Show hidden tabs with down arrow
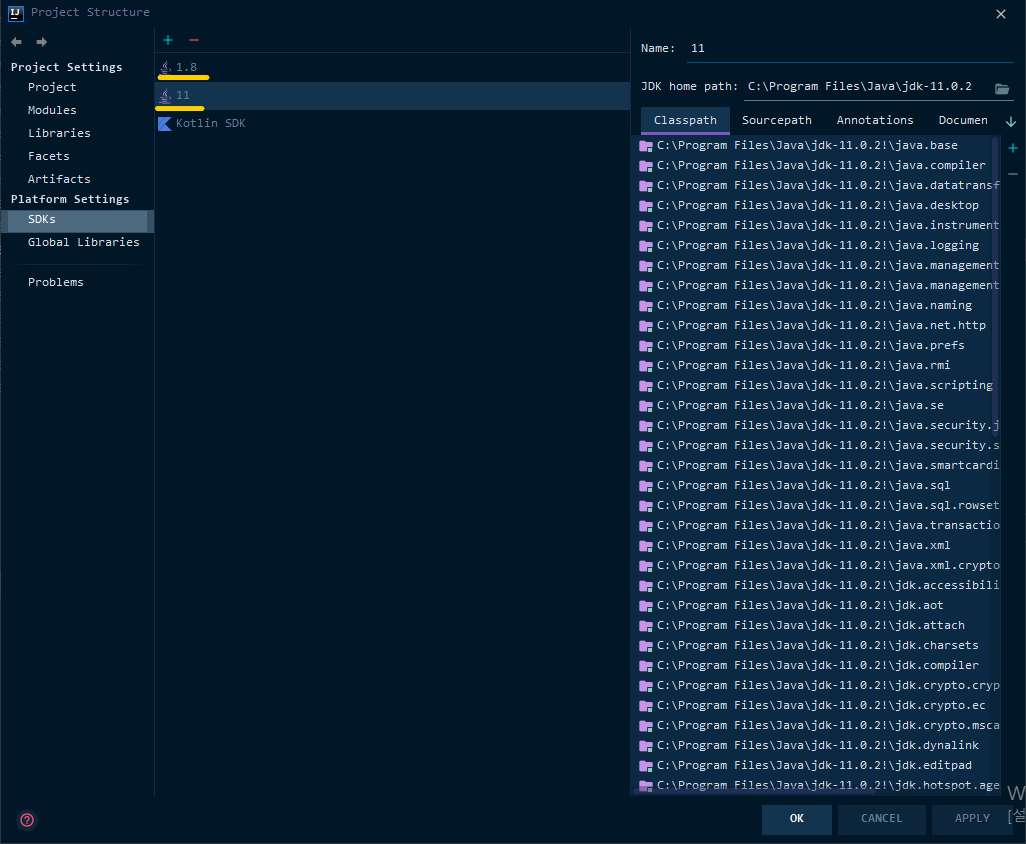 1011,121
